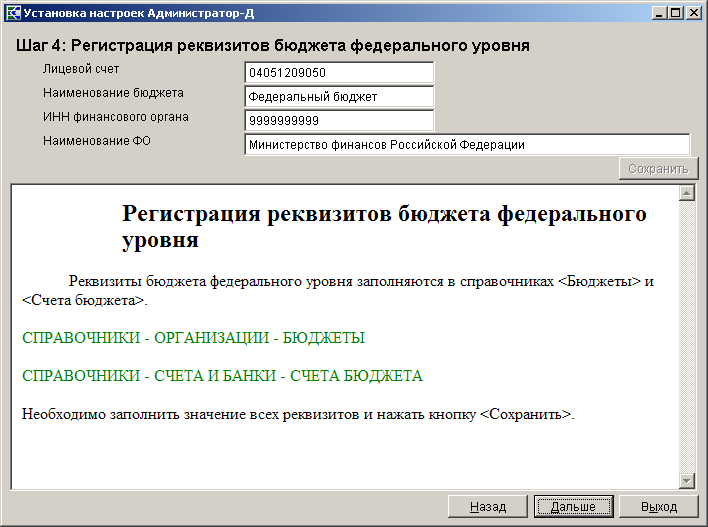This screenshot has height=527, width=708.
Task: Click the scroll up arrow in help panel
Action: pyautogui.click(x=686, y=193)
